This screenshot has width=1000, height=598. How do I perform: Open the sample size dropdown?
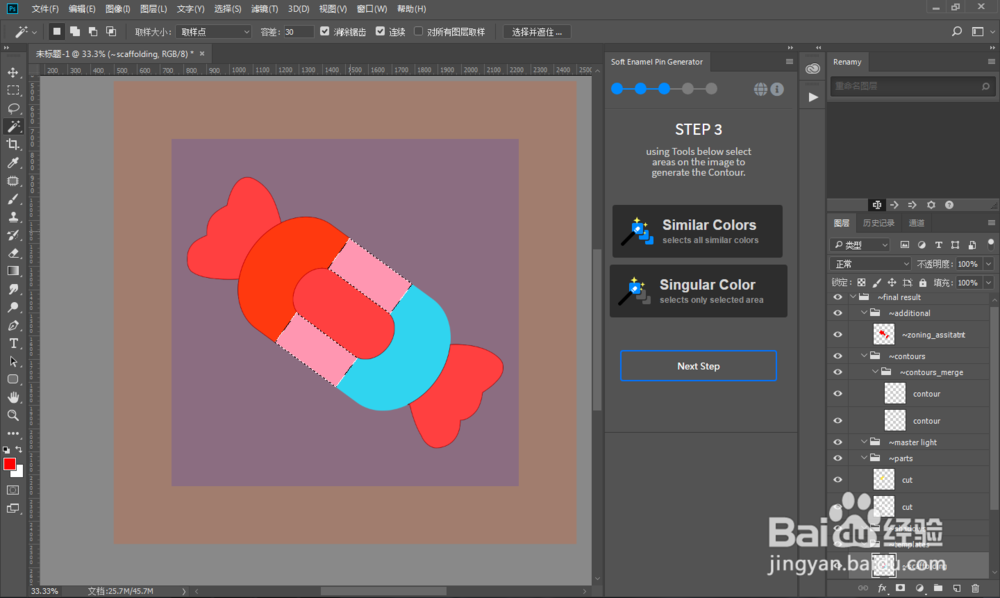(214, 31)
